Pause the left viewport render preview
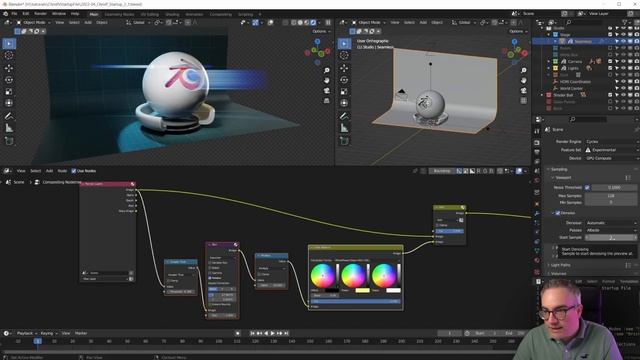640x360 pixels. (328, 22)
